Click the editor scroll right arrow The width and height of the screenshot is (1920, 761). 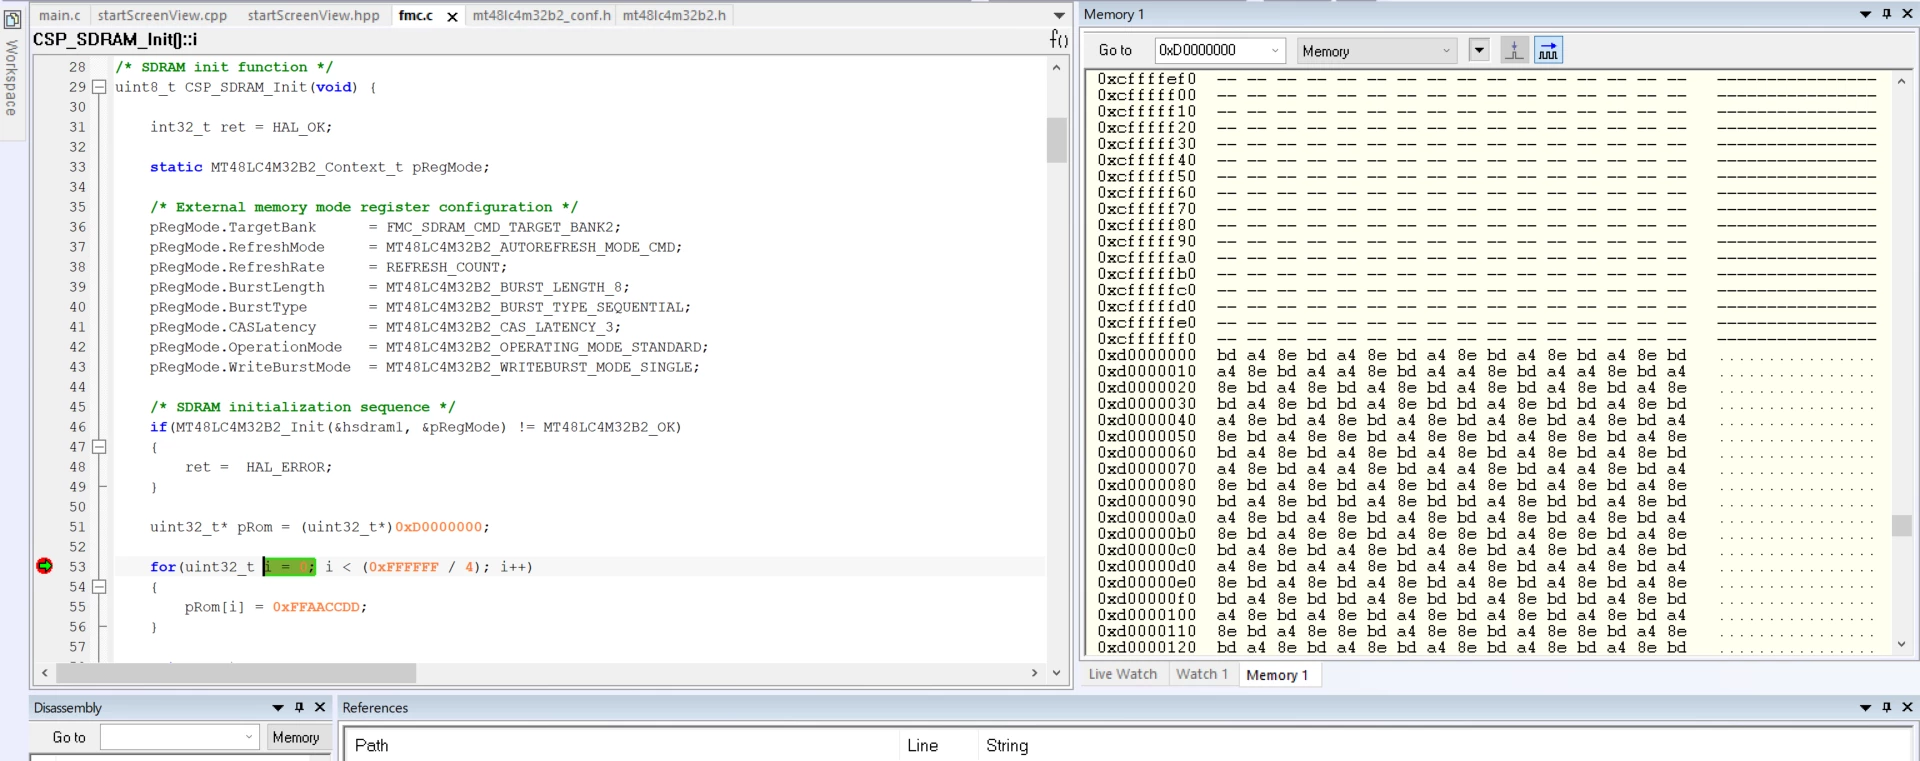pos(1034,673)
